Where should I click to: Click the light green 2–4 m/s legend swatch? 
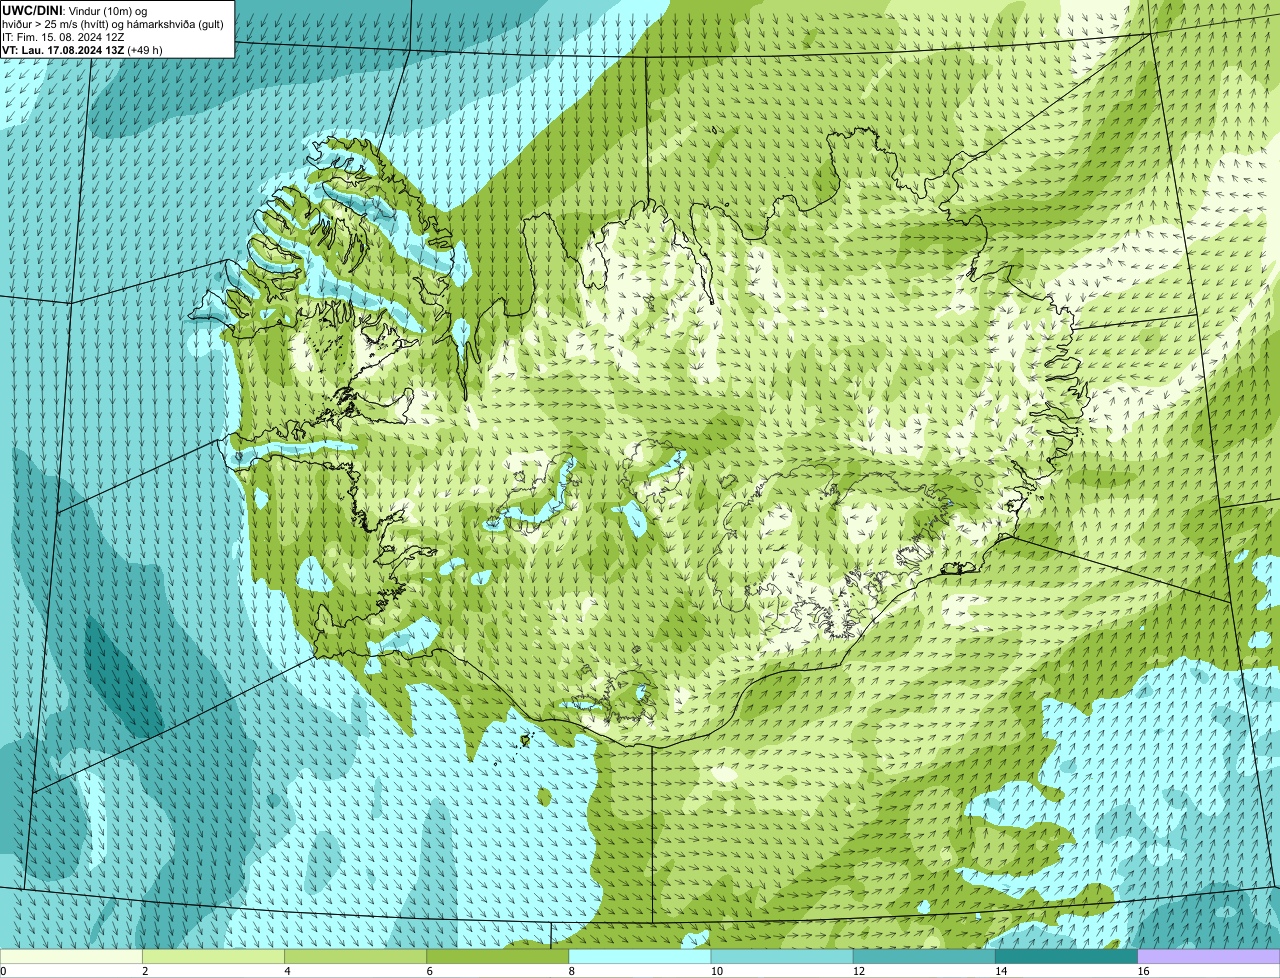click(213, 956)
